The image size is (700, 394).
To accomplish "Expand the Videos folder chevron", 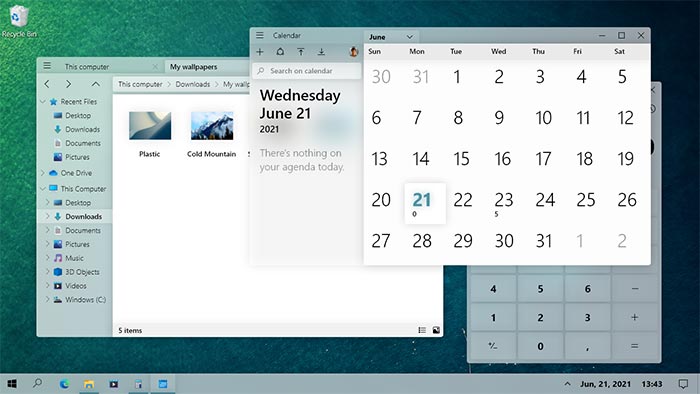I will coord(48,286).
